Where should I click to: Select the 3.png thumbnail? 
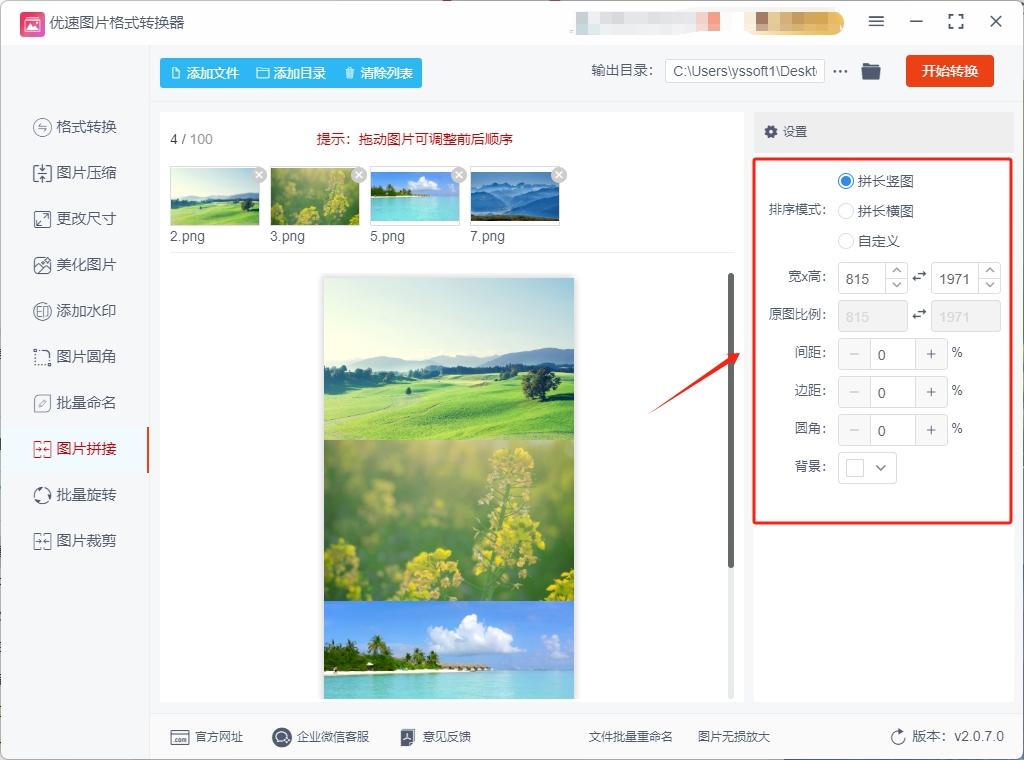point(315,196)
